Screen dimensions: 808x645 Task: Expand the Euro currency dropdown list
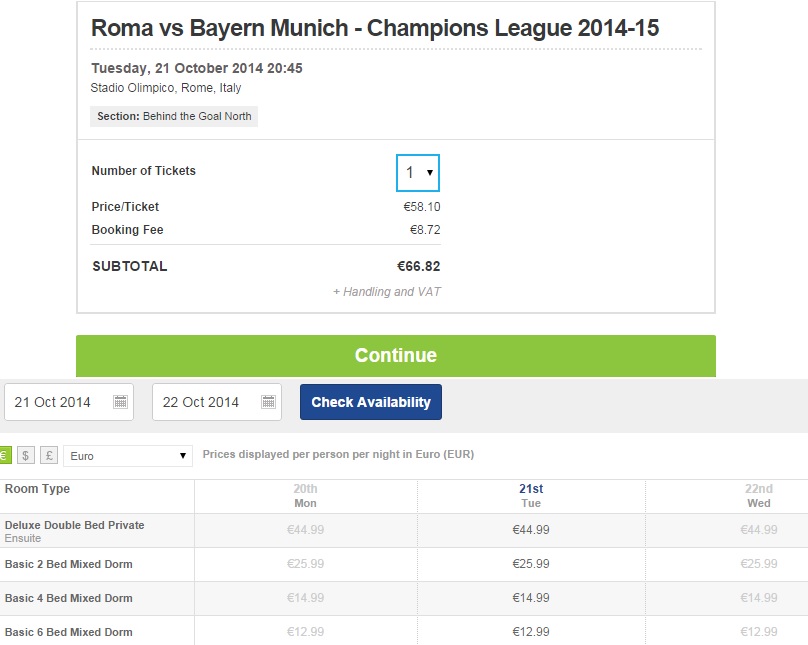click(x=127, y=456)
